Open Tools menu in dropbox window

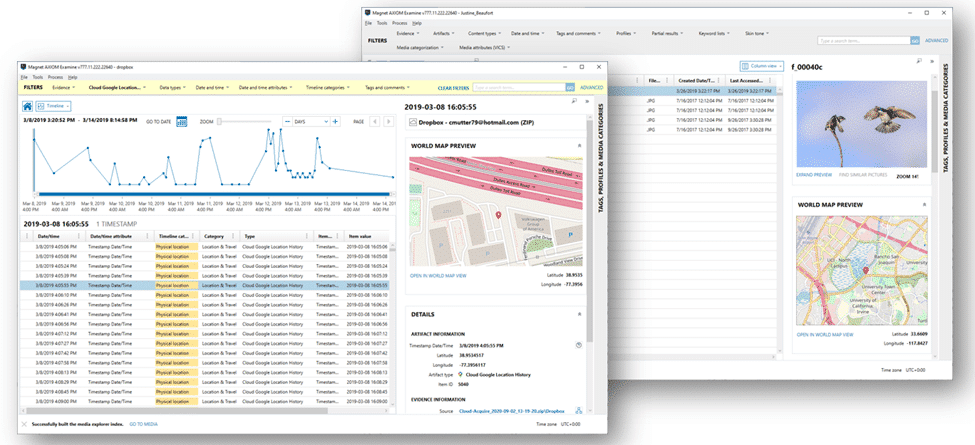coord(38,77)
